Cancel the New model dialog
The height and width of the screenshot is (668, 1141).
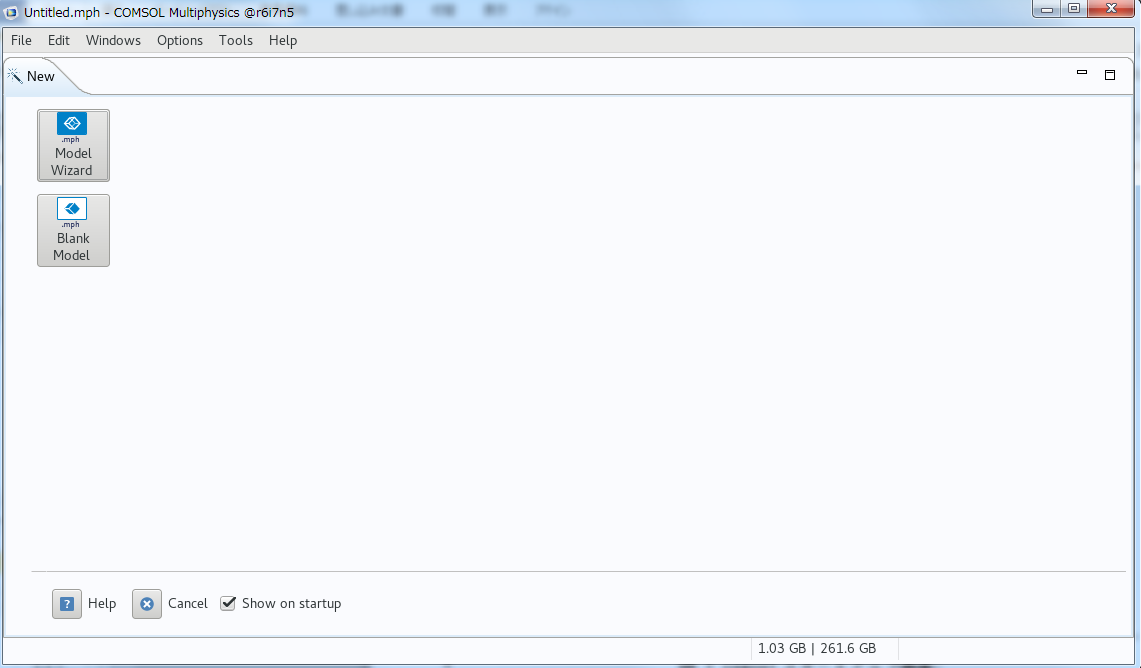(x=147, y=604)
